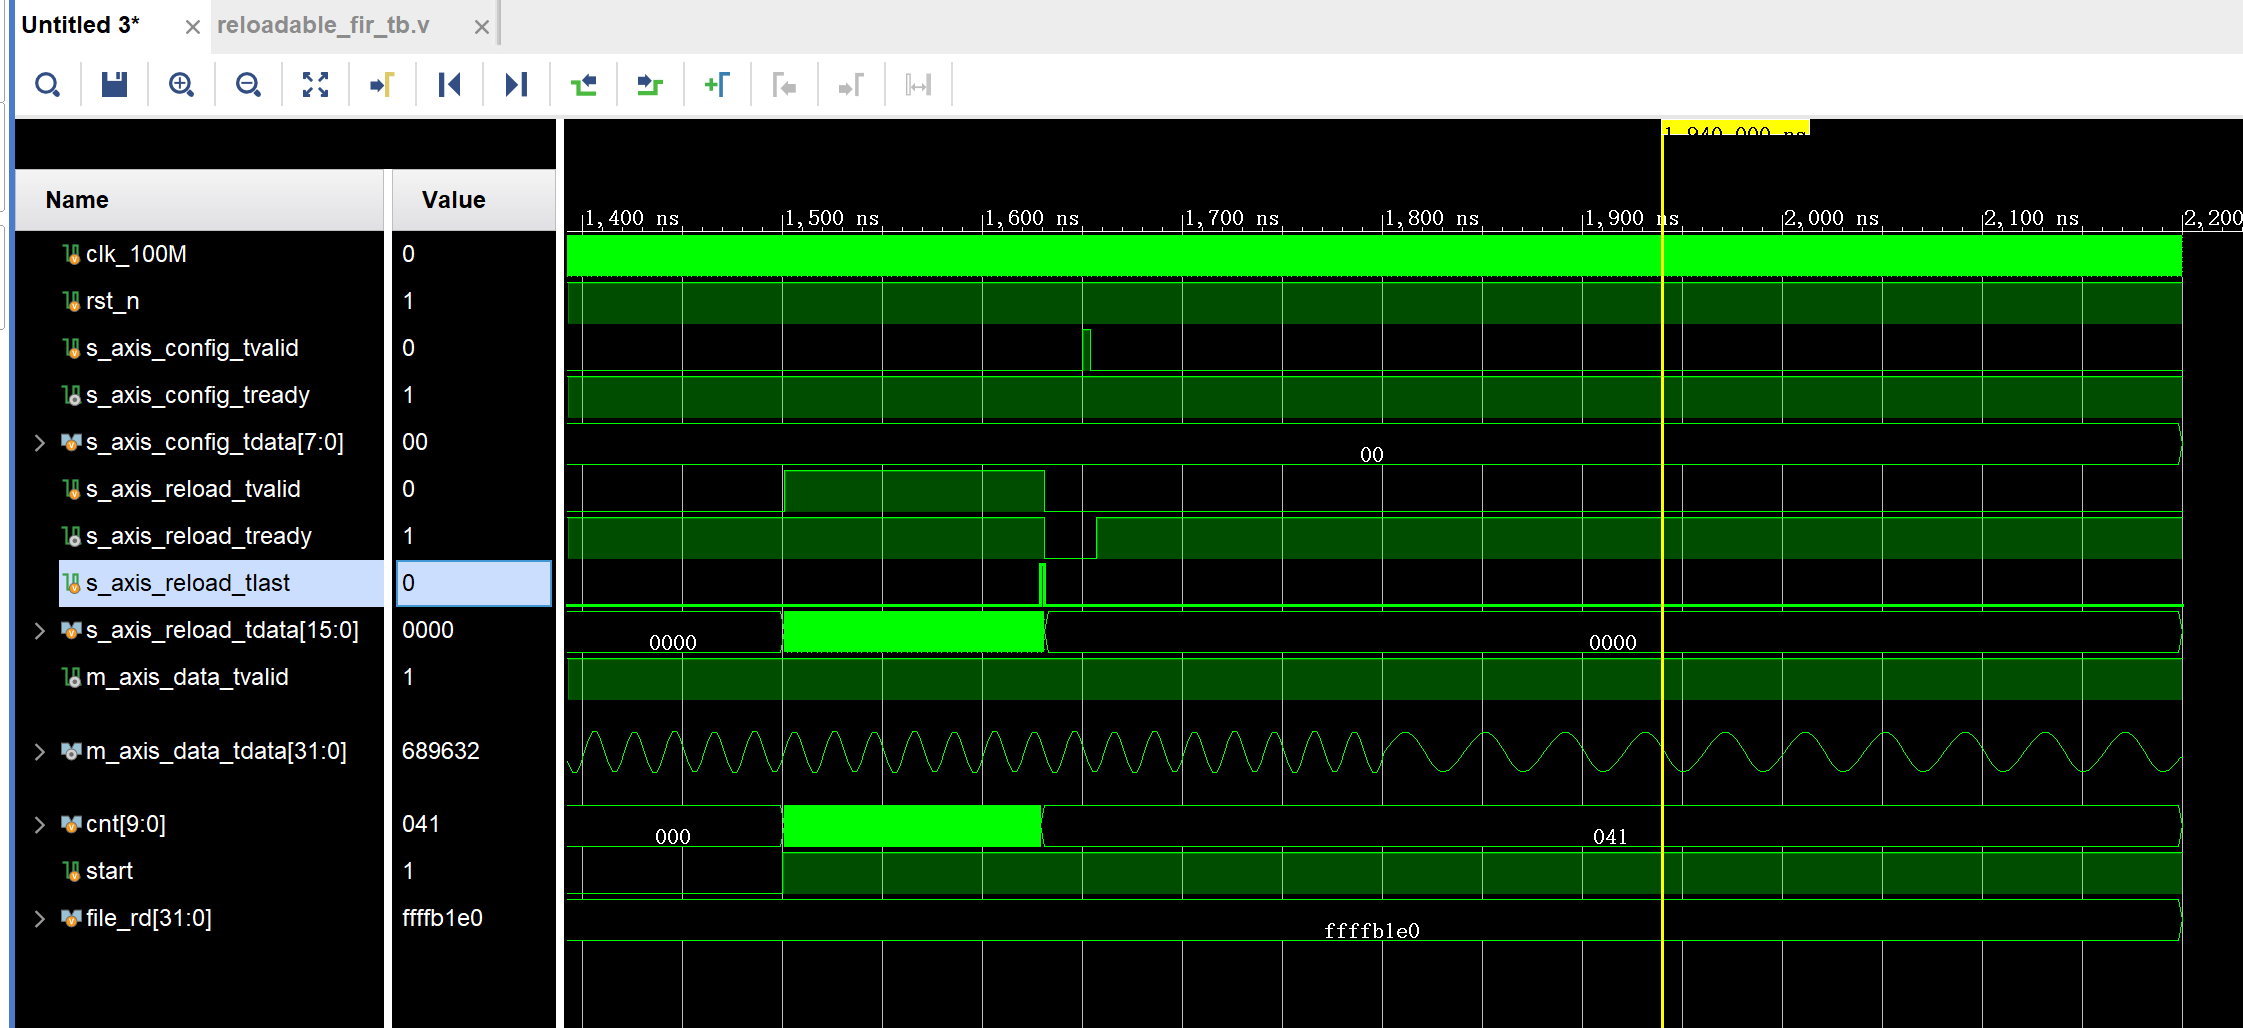Save the waveform configuration
The height and width of the screenshot is (1028, 2243).
click(x=114, y=85)
